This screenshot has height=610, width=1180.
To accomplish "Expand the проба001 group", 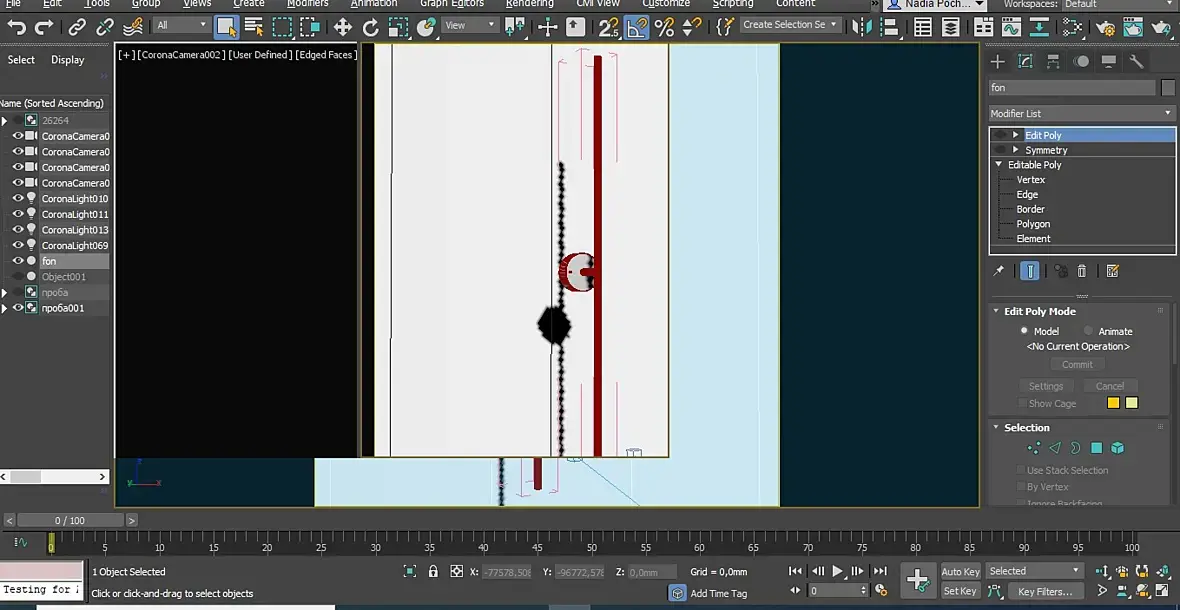I will 5,308.
